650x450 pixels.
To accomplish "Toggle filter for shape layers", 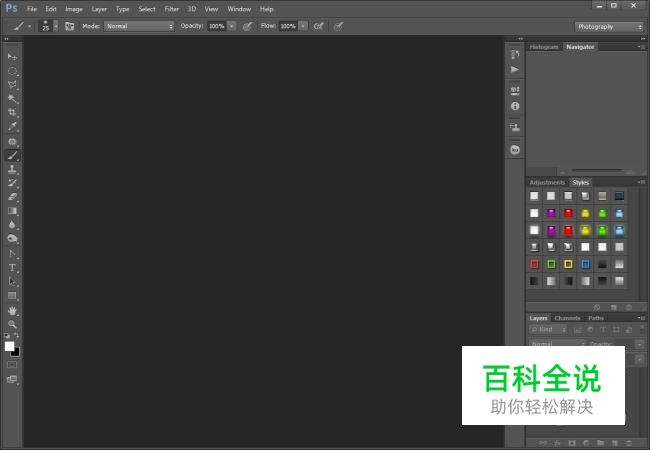I will (x=616, y=329).
